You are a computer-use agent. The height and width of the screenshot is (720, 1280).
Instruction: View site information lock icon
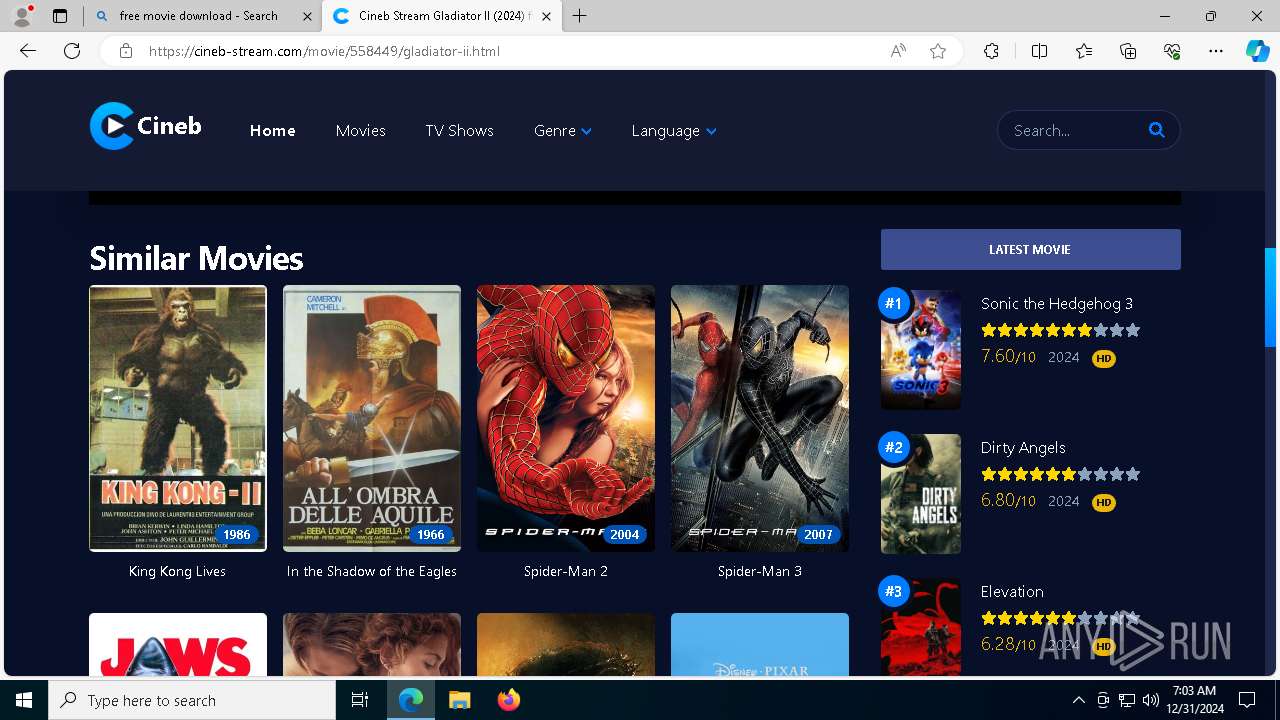pos(126,51)
